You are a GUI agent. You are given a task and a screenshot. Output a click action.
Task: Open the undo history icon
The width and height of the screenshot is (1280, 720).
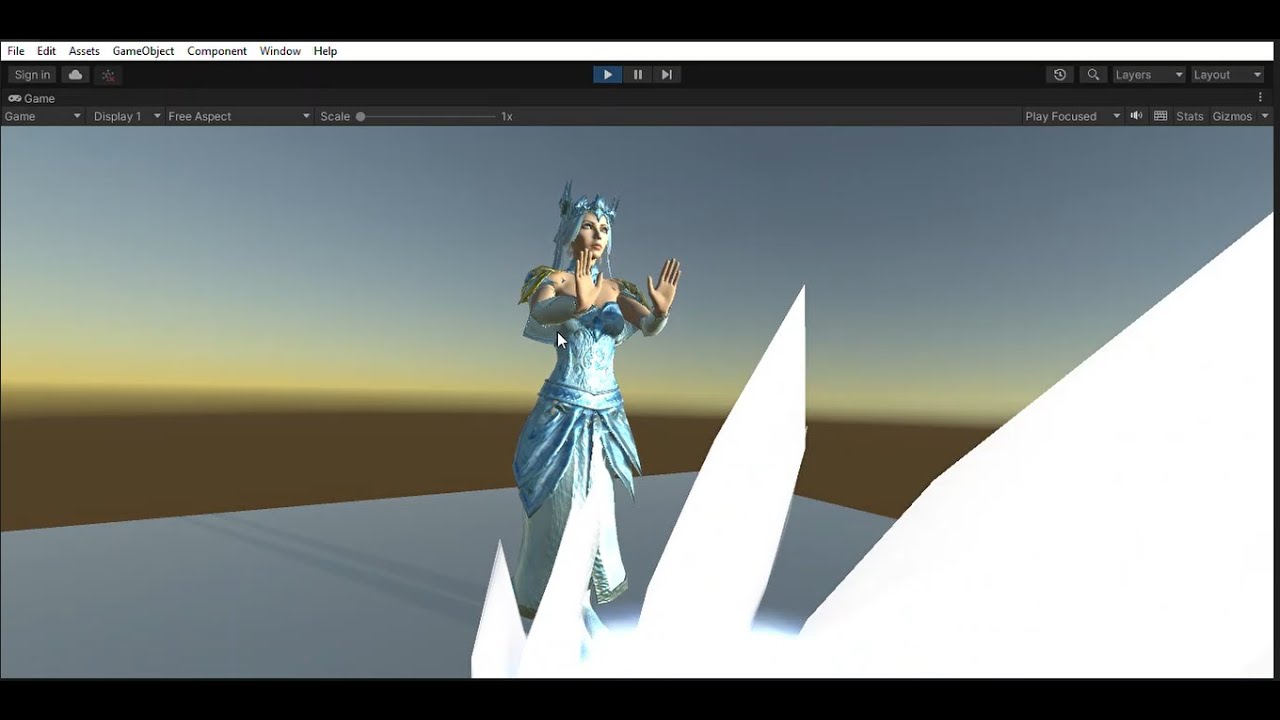click(1060, 75)
